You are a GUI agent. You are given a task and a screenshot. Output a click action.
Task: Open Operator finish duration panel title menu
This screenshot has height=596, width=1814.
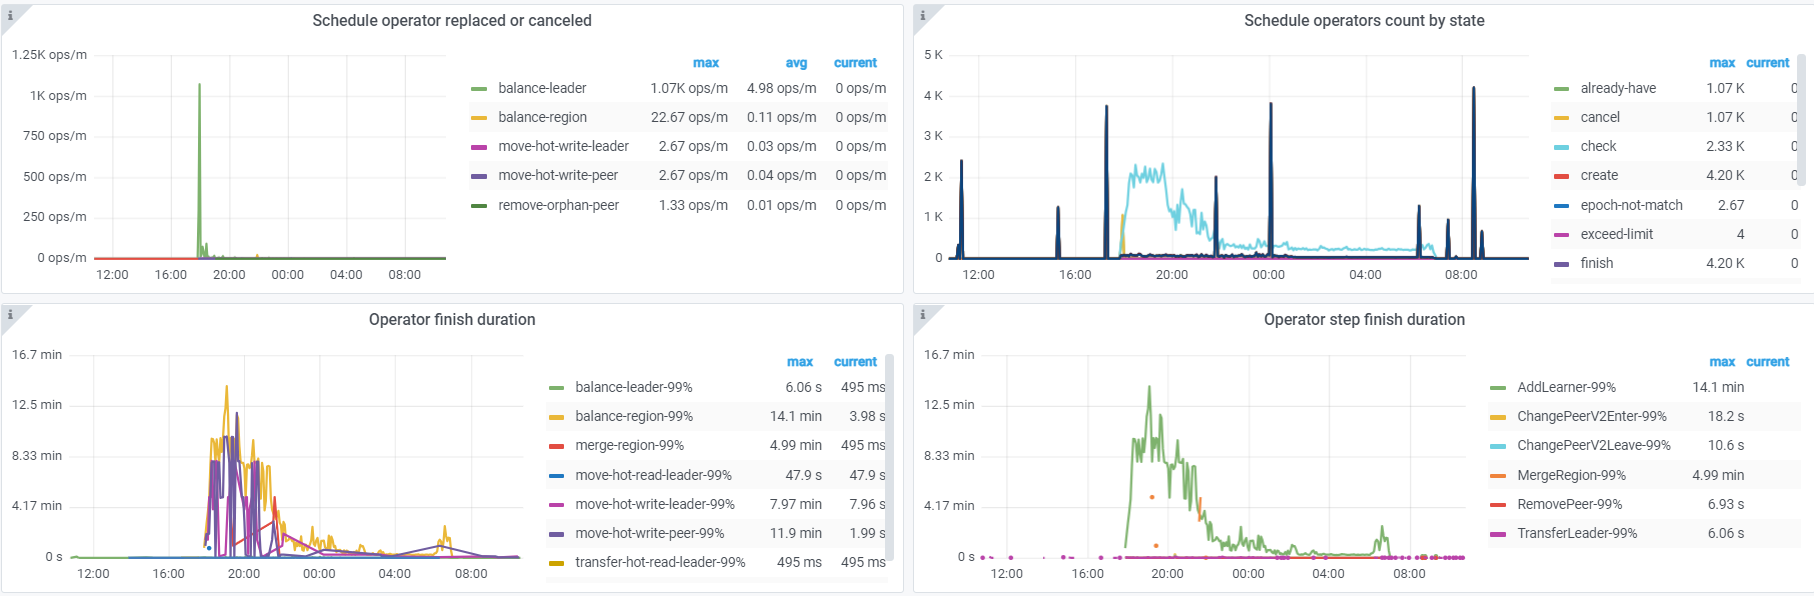[452, 320]
